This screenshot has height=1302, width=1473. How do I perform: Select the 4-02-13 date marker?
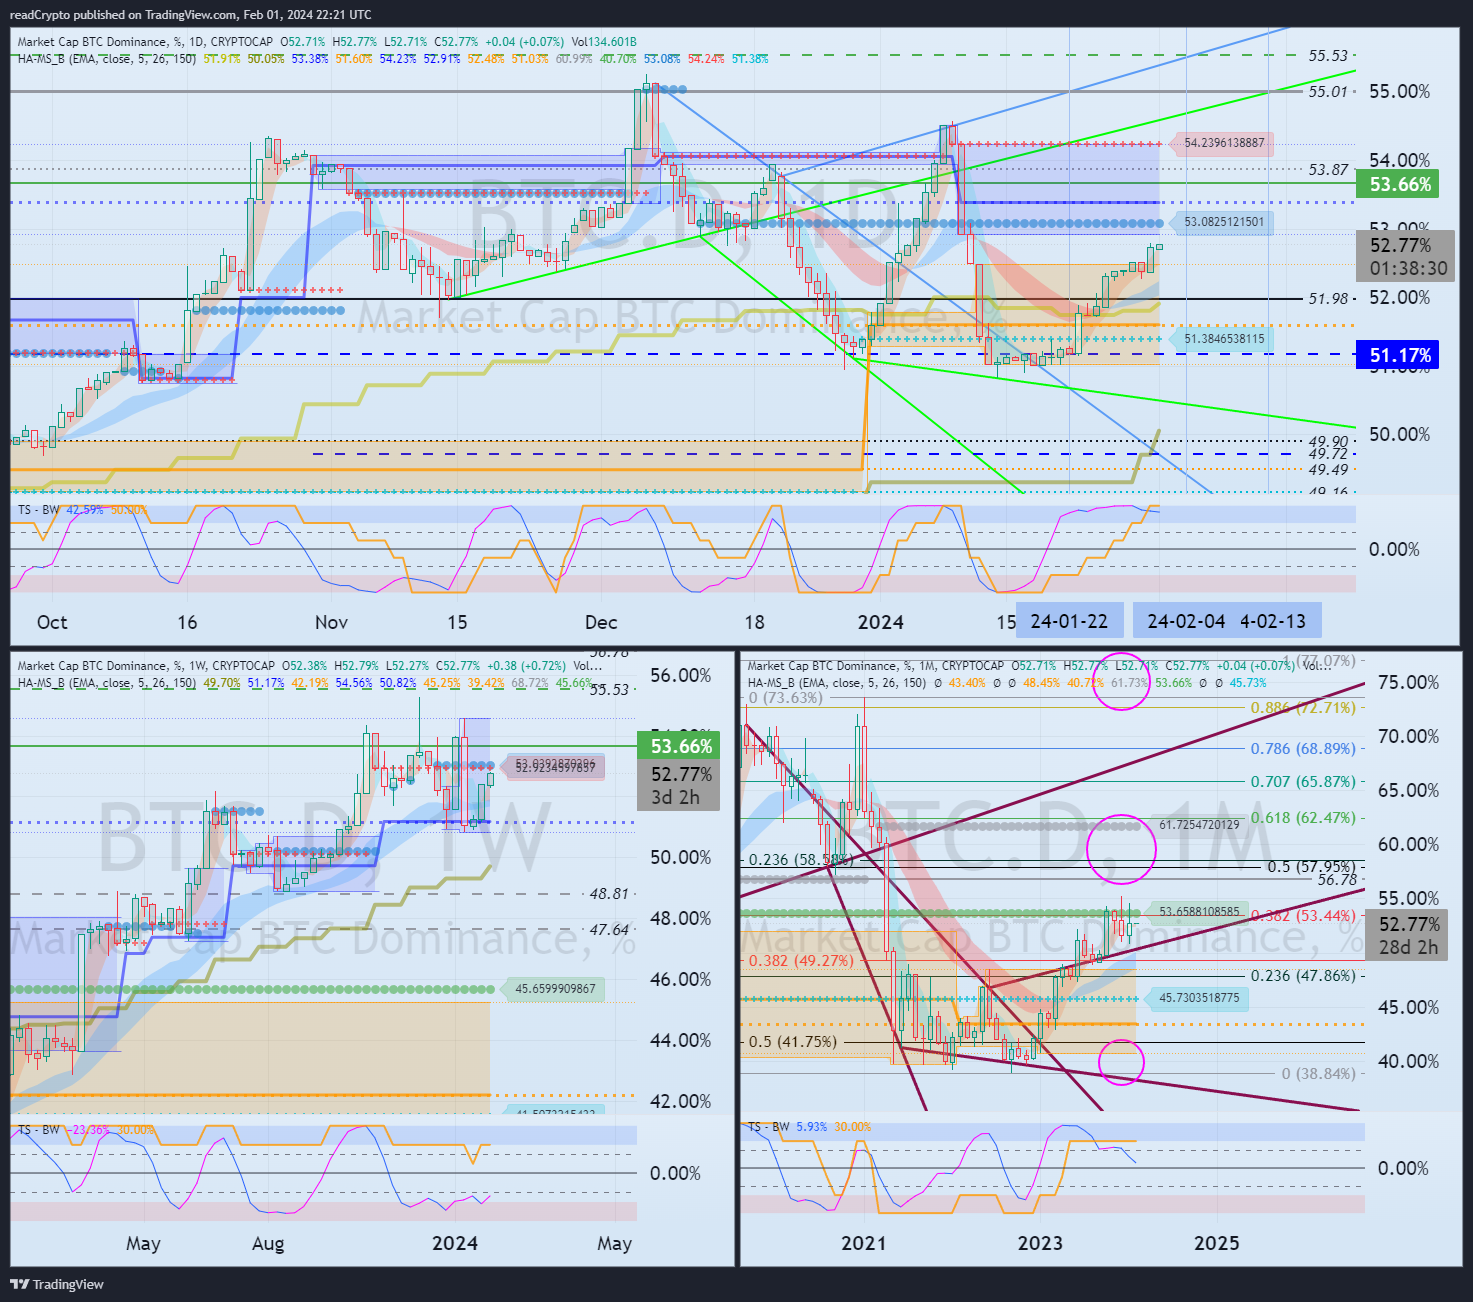[1273, 621]
